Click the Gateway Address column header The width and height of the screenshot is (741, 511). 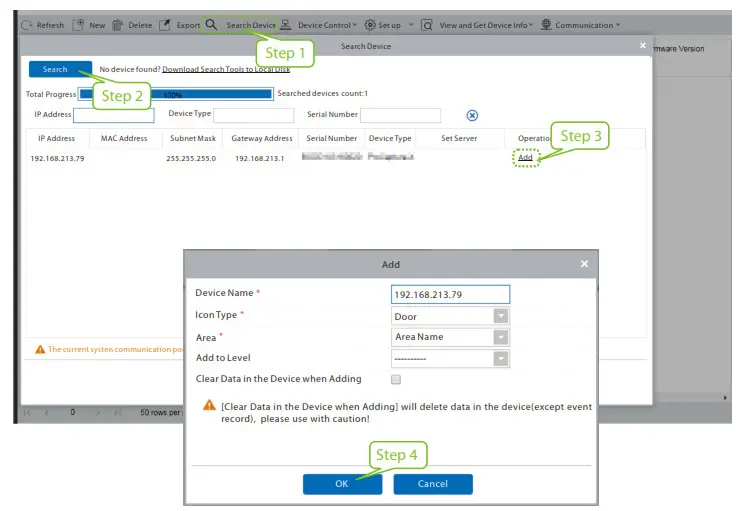(x=262, y=139)
